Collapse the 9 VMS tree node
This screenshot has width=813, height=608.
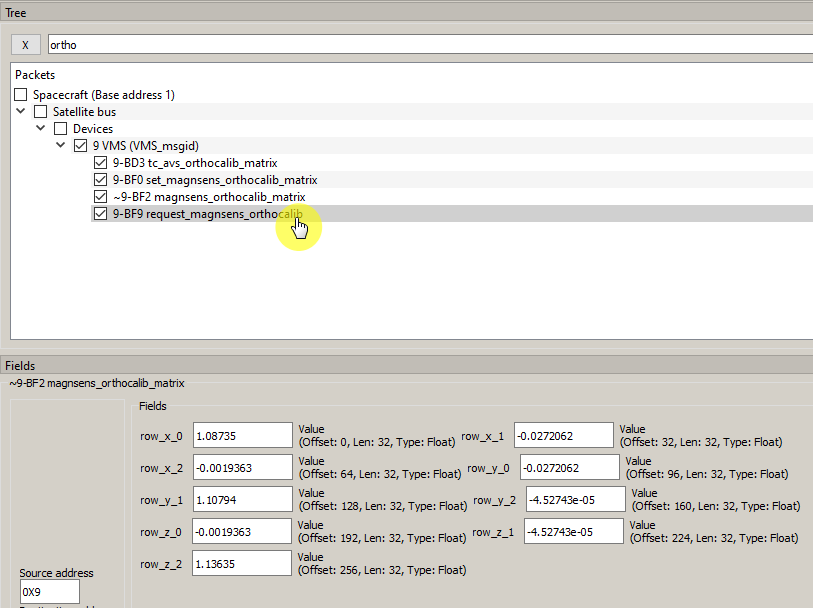click(x=61, y=146)
